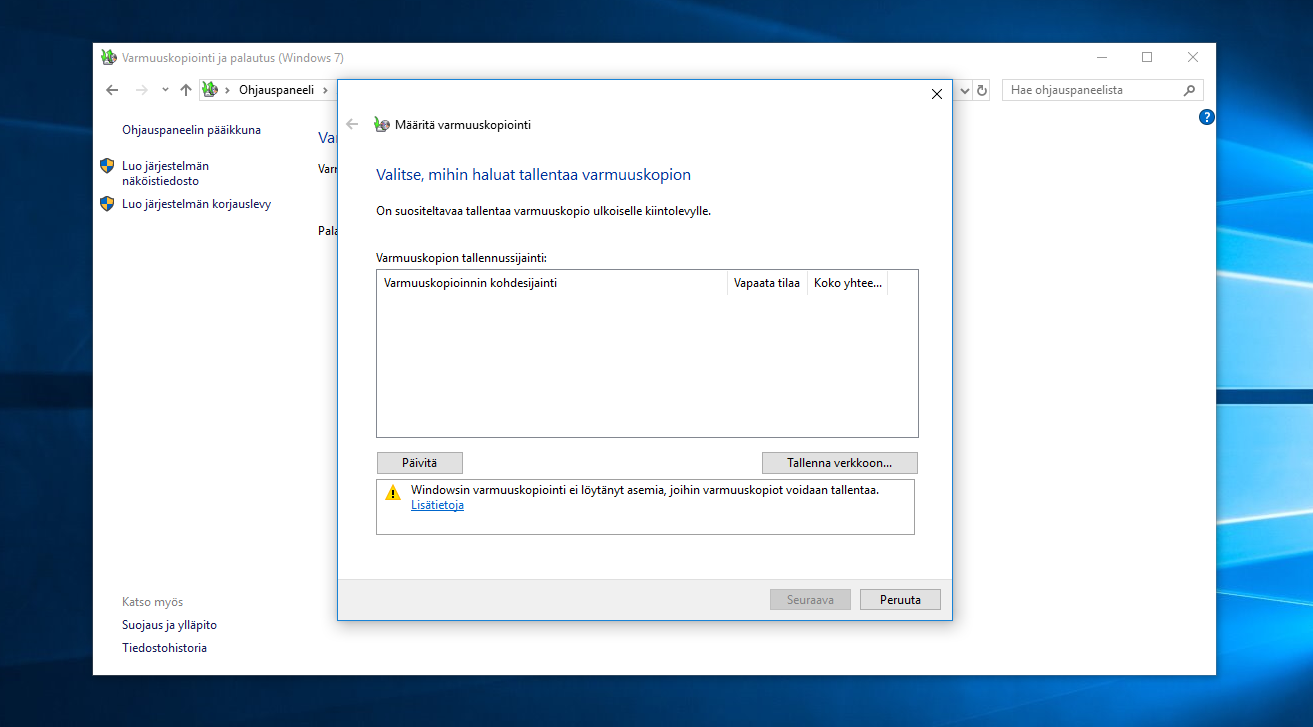Image resolution: width=1313 pixels, height=727 pixels.
Task: Sort by Koko yhteensä column header
Action: (848, 283)
